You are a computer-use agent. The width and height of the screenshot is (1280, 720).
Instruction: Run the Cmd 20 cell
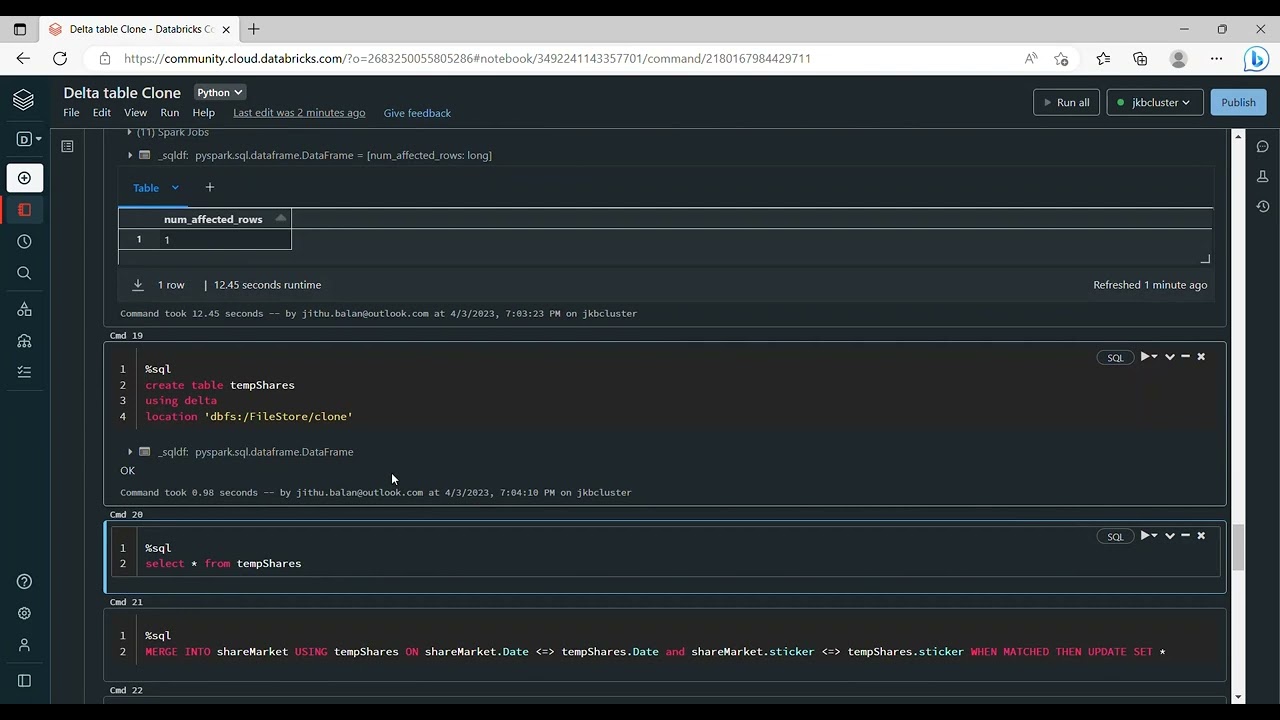(x=1148, y=536)
